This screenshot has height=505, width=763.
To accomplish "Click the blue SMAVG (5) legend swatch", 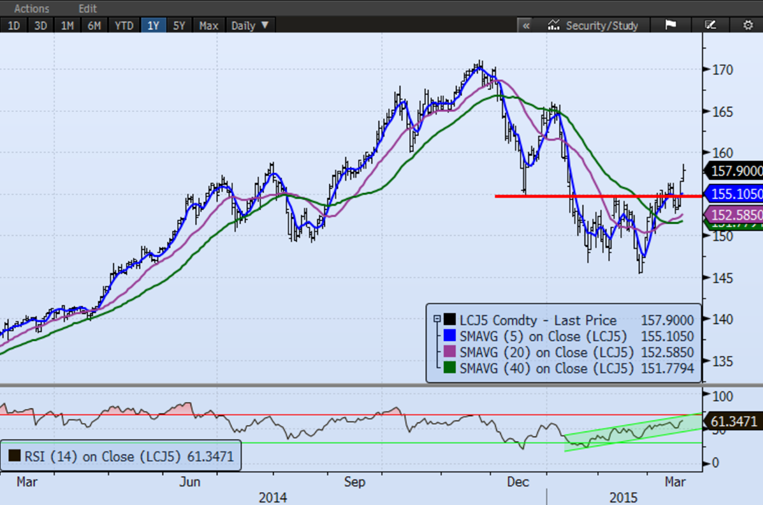I will click(x=448, y=334).
